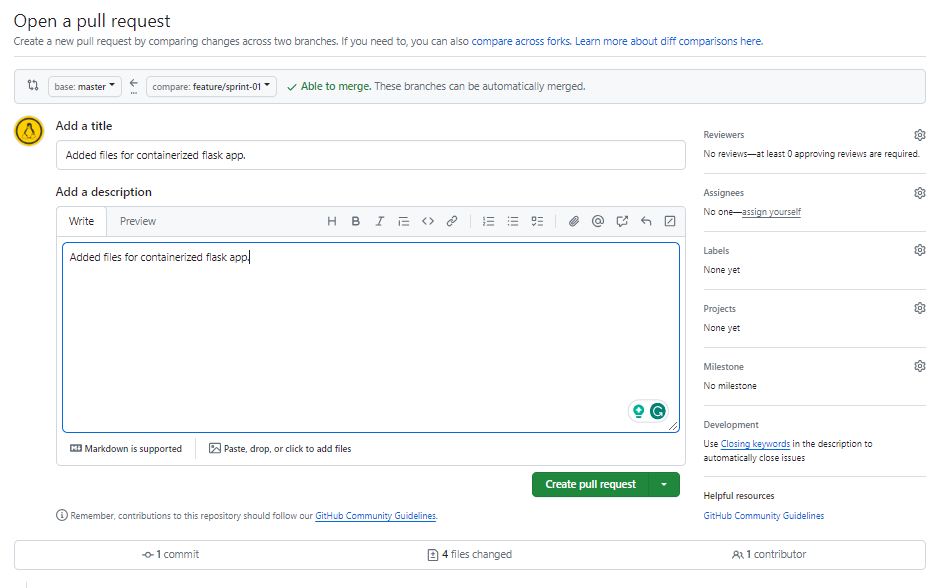Open the Closing keywords link
948x588 pixels.
point(755,444)
